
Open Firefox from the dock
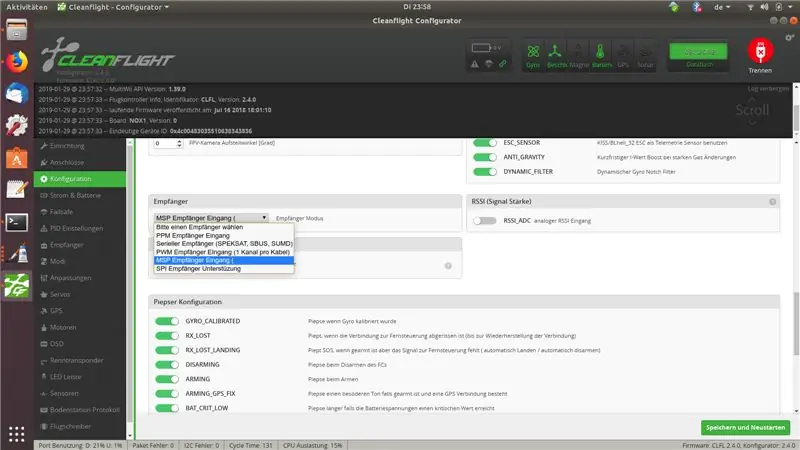coord(16,62)
